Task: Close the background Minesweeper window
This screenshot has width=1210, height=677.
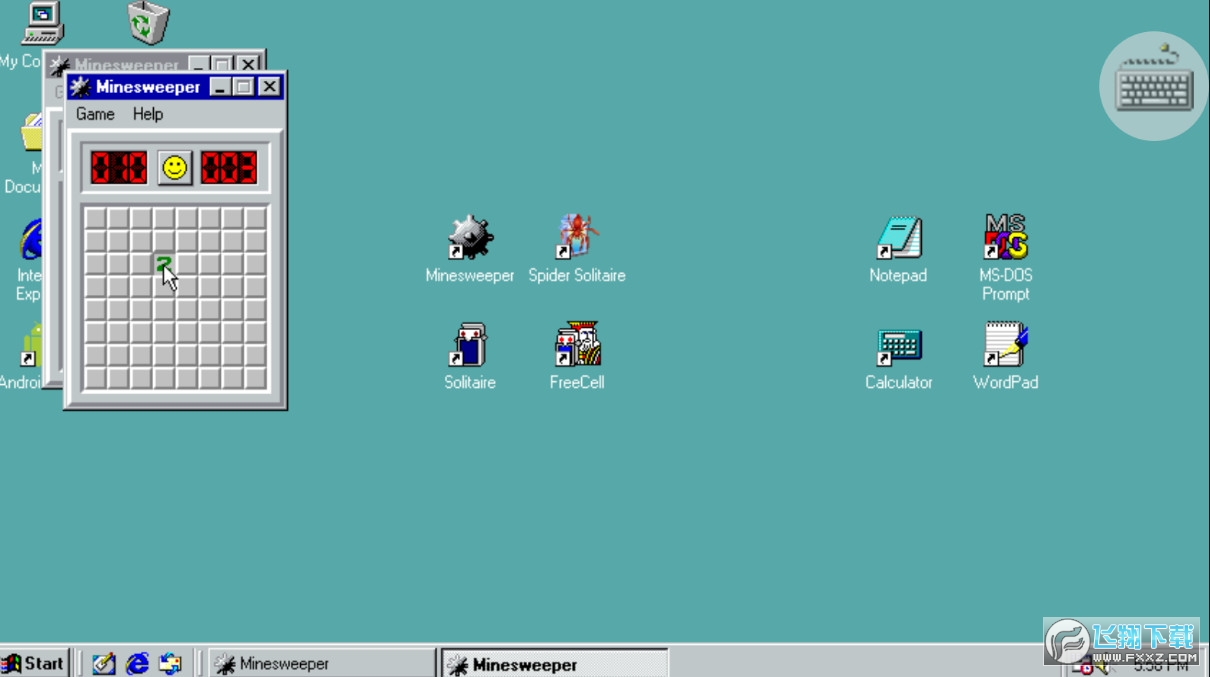Action: click(x=247, y=64)
